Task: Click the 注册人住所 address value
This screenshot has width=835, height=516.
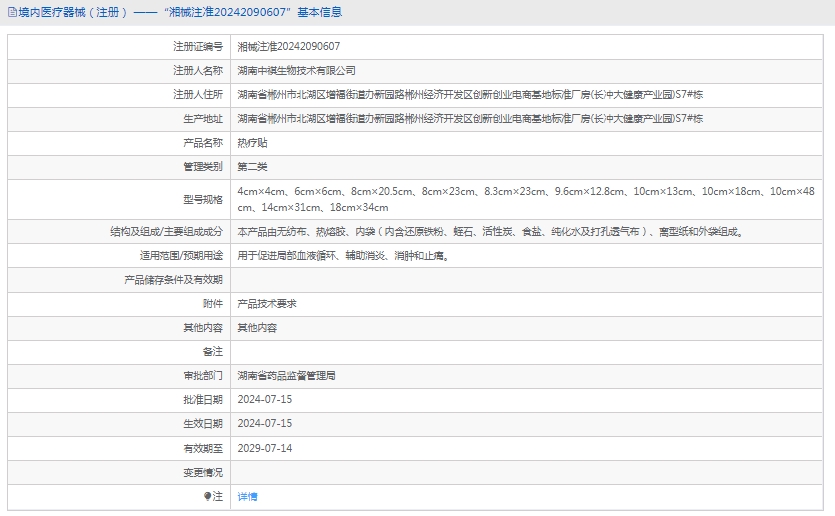Action: 470,94
